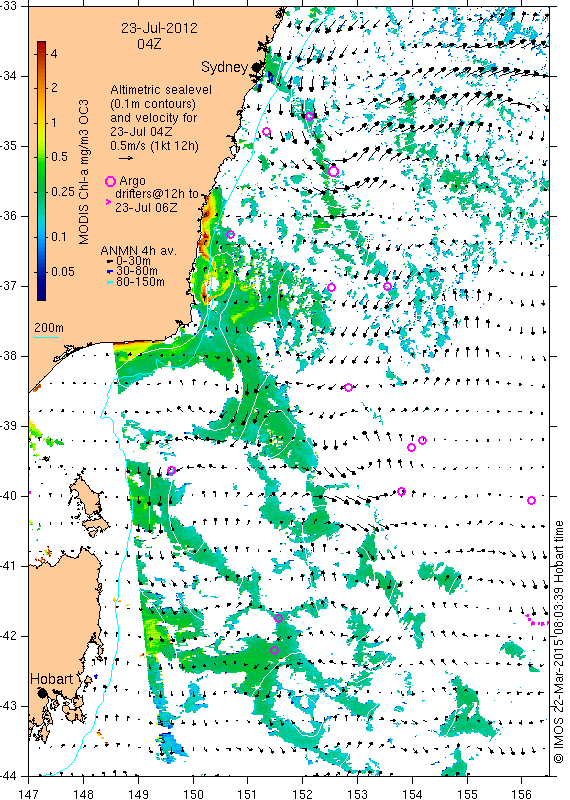
Task: Click the '0.5m/s (1kt 12h)' text
Action: pos(155,146)
